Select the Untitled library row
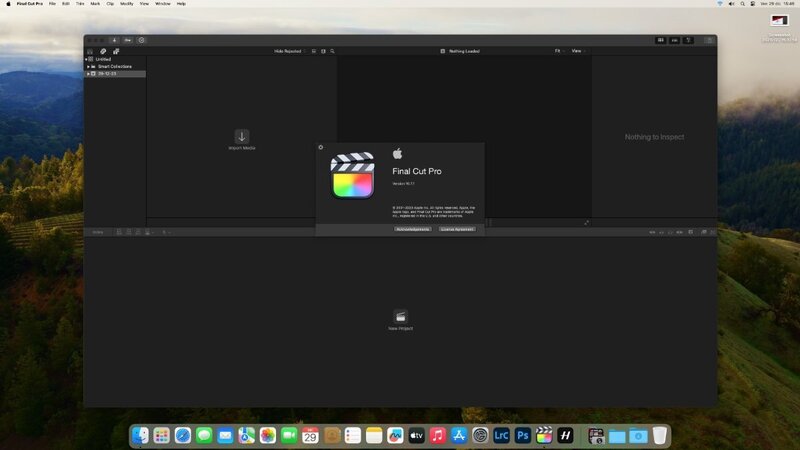The image size is (800, 450). coord(115,59)
